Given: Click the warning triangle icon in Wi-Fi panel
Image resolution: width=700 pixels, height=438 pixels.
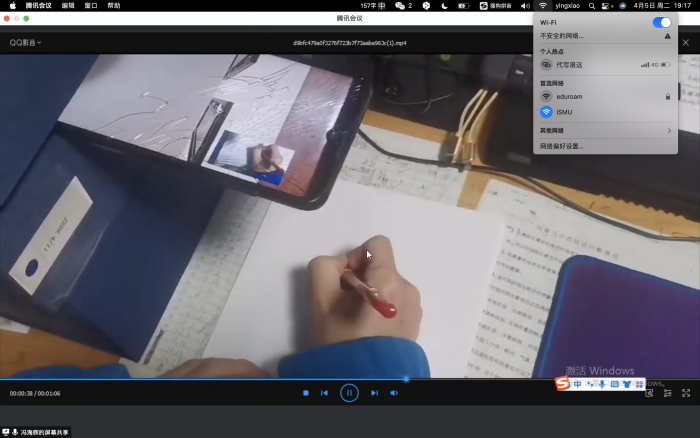Looking at the screenshot, I should coord(667,36).
